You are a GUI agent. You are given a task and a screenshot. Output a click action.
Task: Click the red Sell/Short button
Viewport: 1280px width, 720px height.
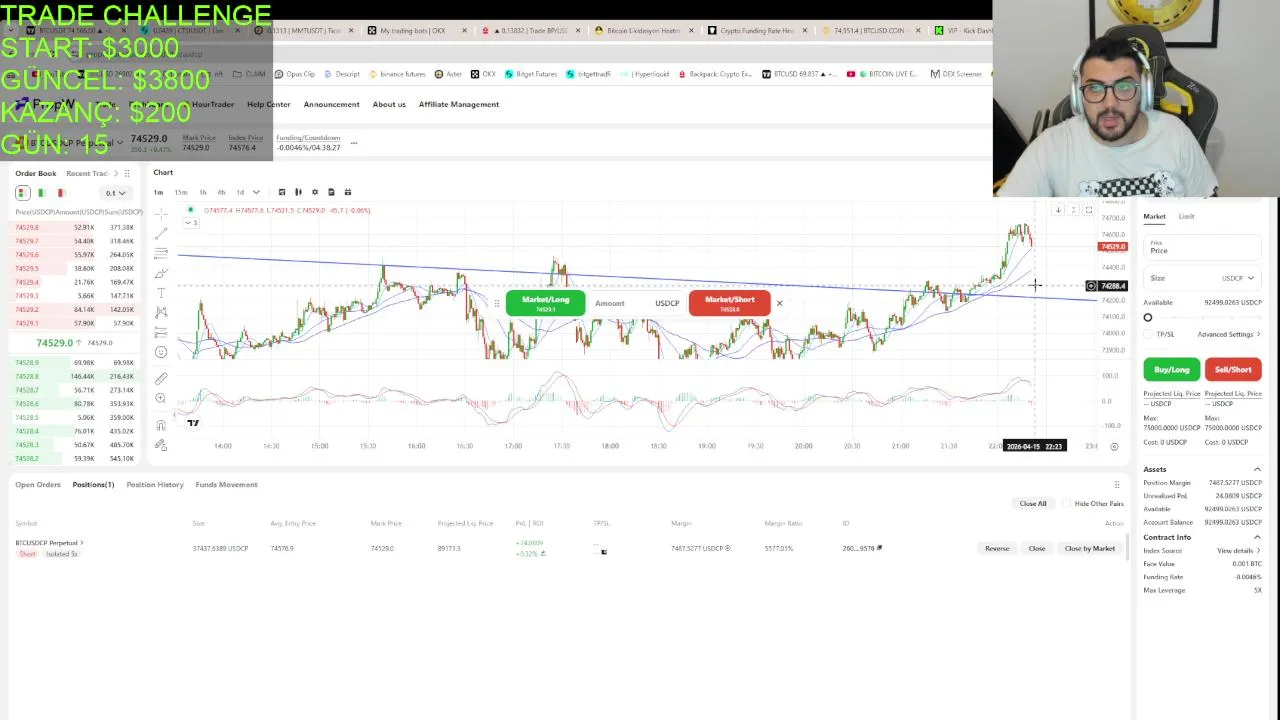tap(1233, 370)
